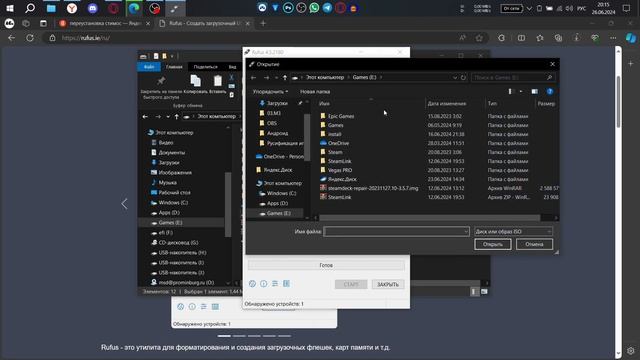640x360 pixels.
Task: Go back in the Открытие dialog
Action: tap(253, 78)
